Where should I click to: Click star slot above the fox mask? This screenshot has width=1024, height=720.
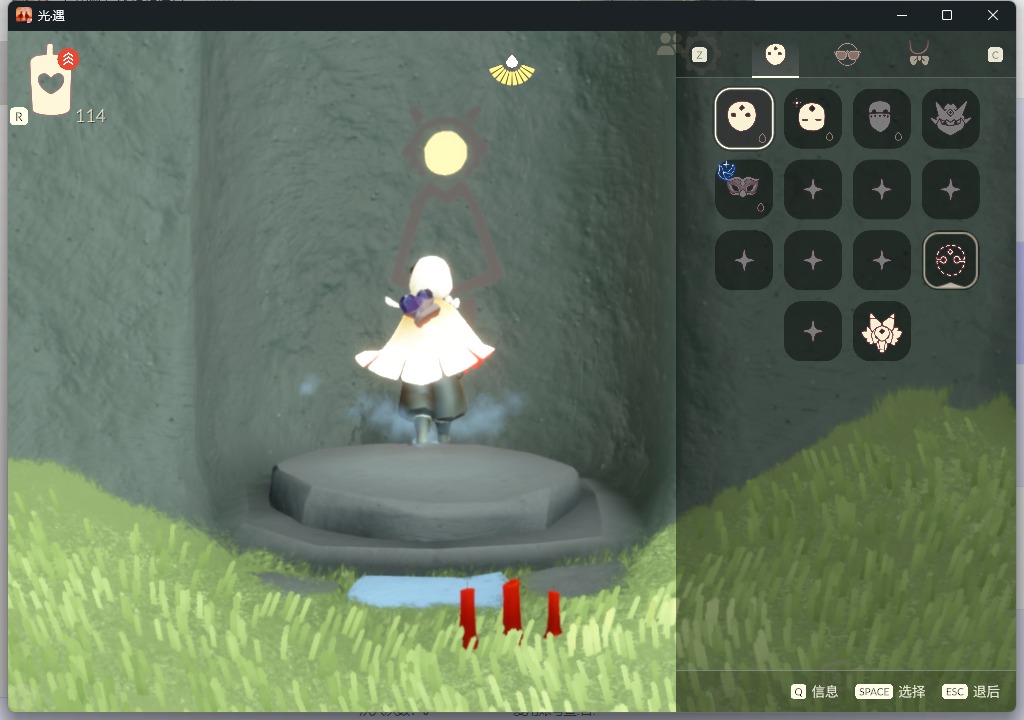pyautogui.click(x=882, y=260)
